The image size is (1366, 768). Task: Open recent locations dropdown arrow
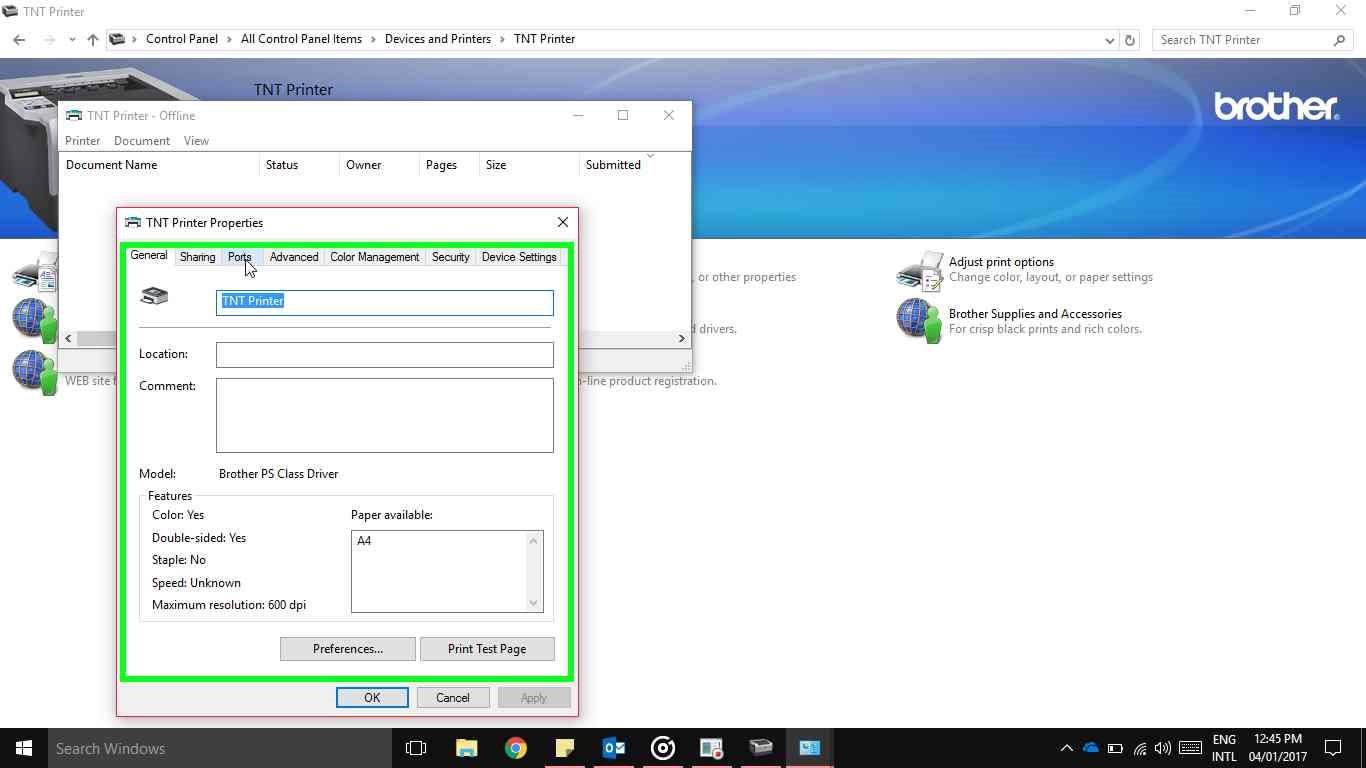click(x=72, y=40)
